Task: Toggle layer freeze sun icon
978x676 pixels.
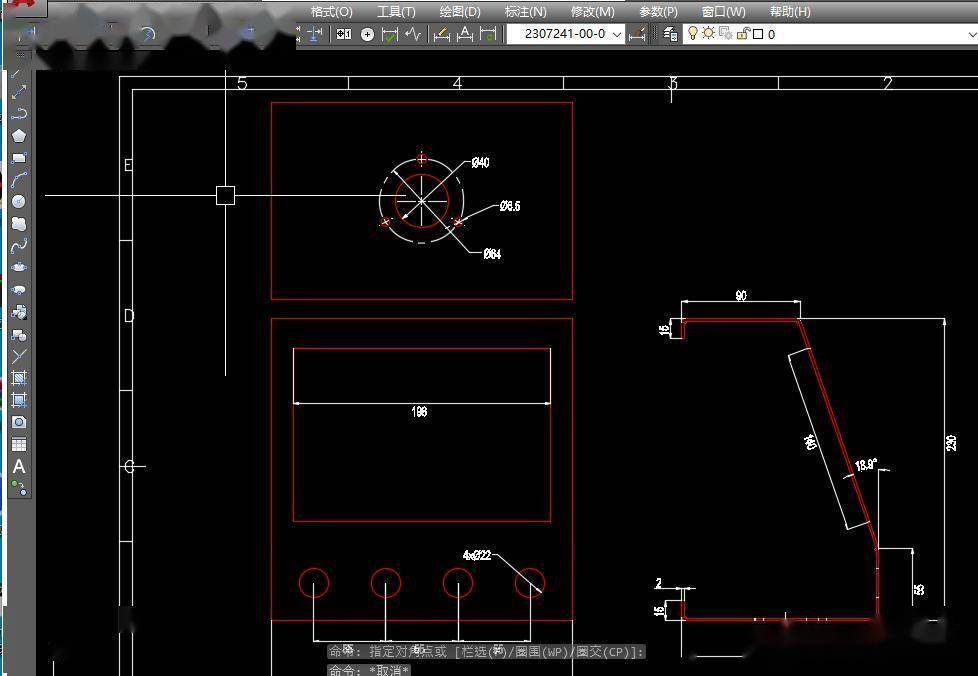Action: pyautogui.click(x=708, y=34)
